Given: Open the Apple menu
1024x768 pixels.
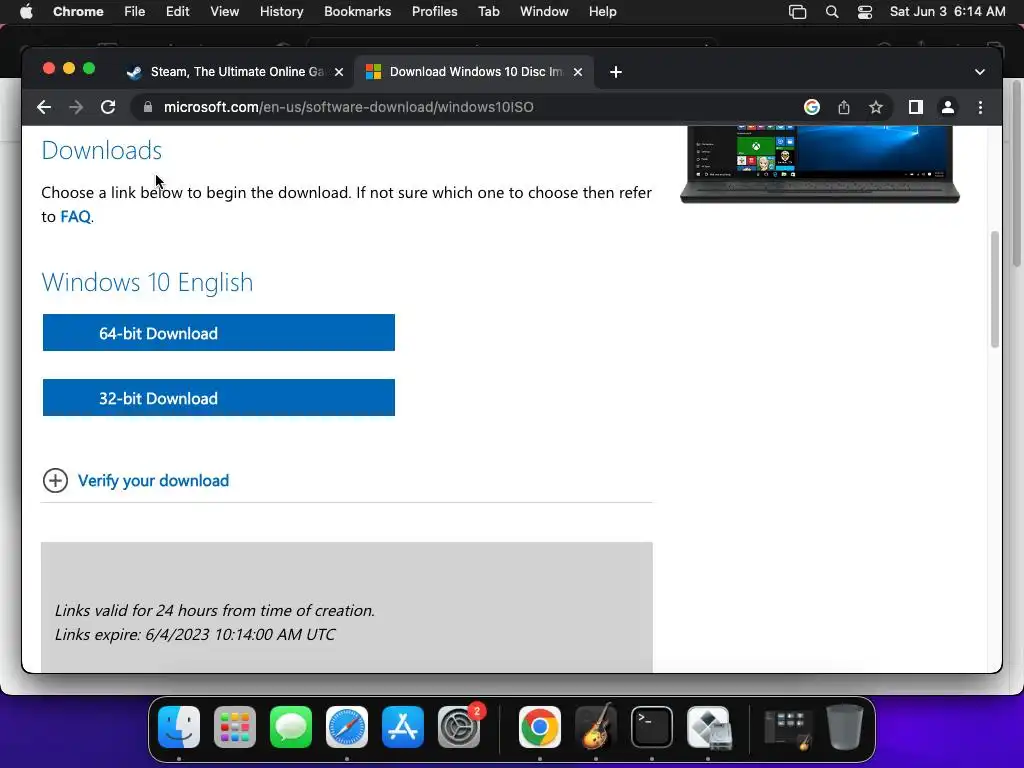Looking at the screenshot, I should (26, 12).
